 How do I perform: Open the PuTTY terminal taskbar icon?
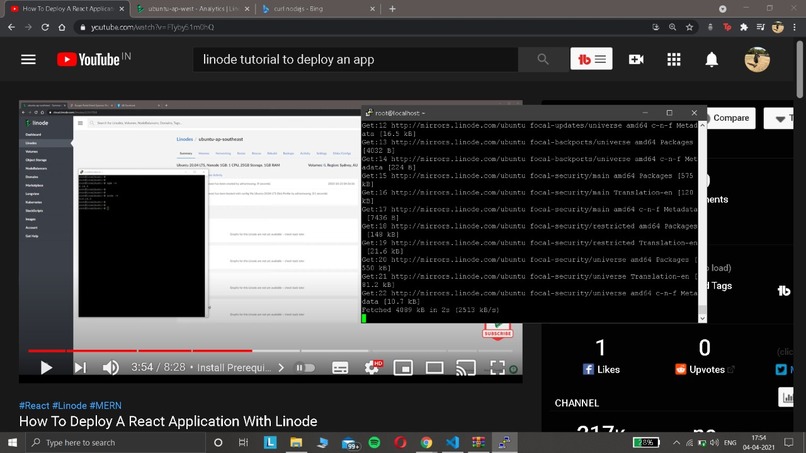tap(504, 443)
